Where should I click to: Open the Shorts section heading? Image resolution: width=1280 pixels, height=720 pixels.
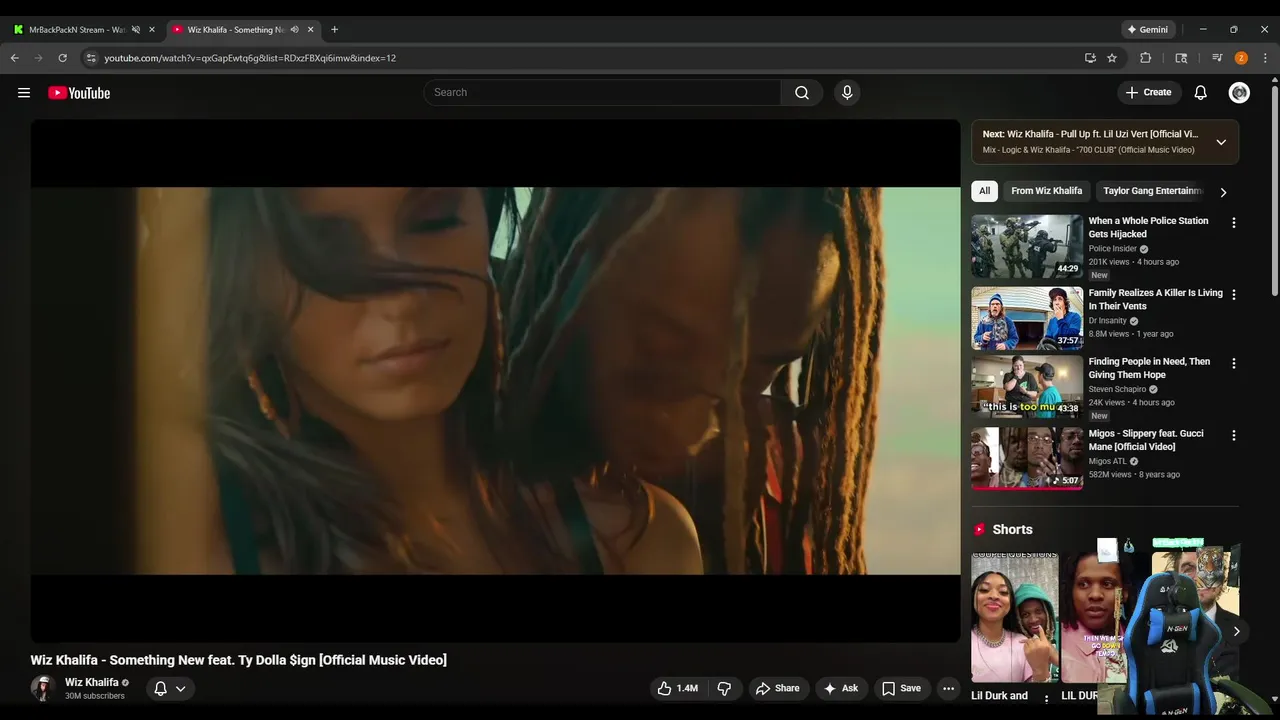pos(1012,530)
